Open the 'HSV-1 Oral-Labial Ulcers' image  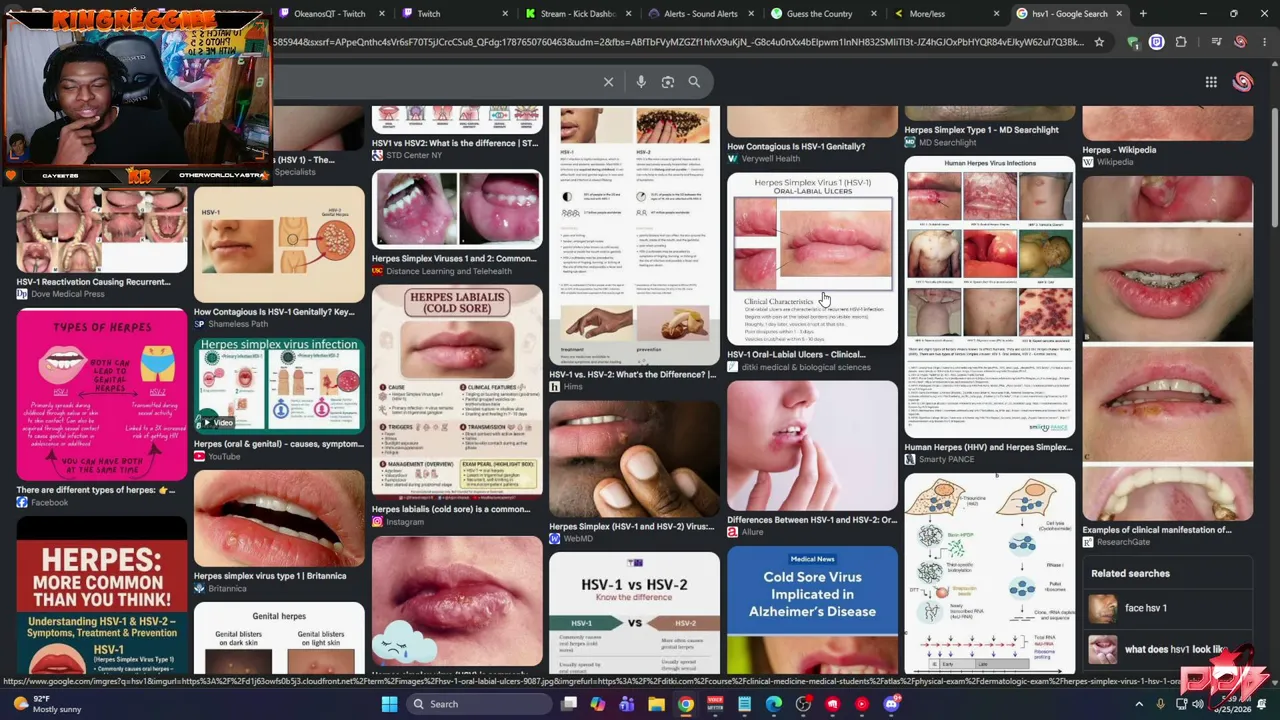coord(812,259)
